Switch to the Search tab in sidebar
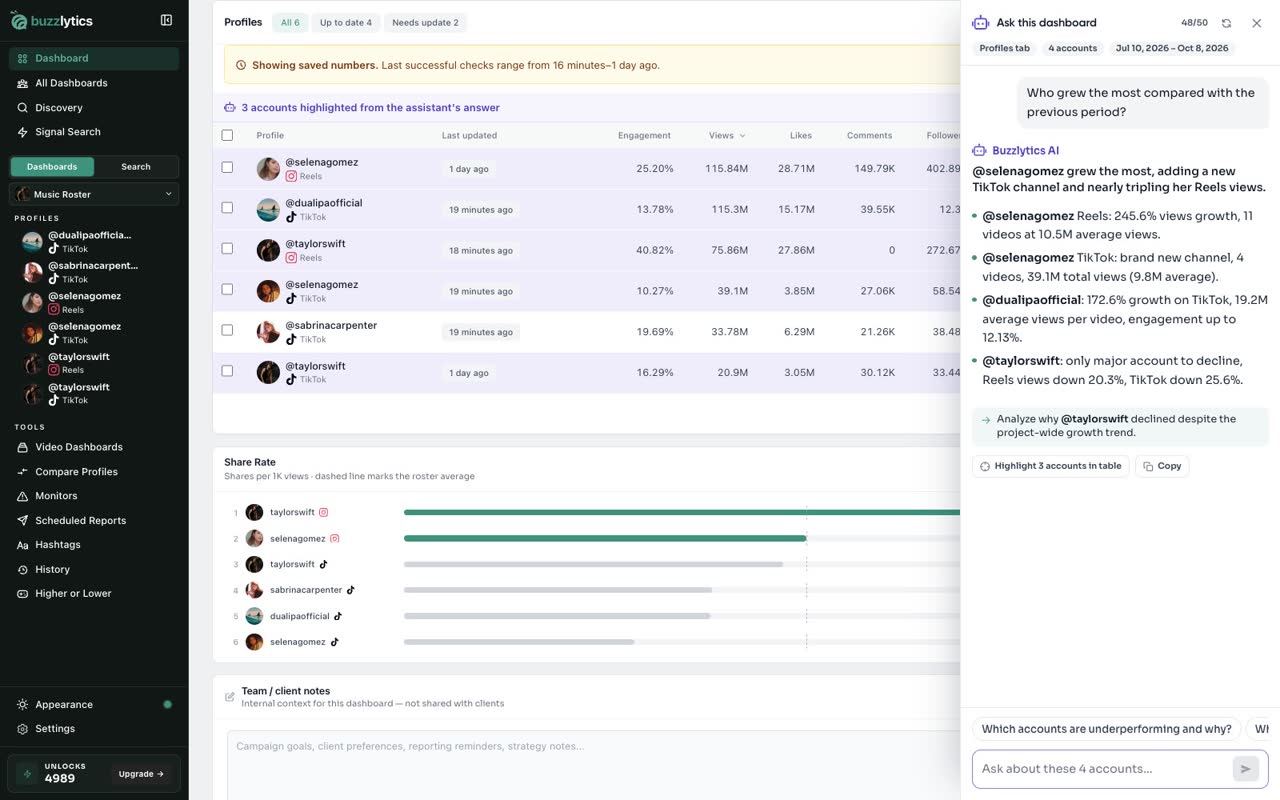This screenshot has width=1280, height=800. tap(136, 167)
